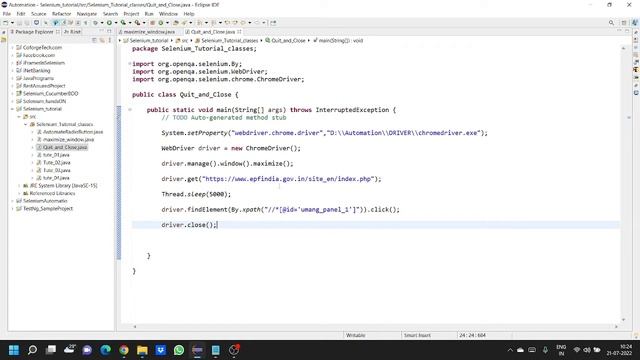Viewport: 640px width, 360px height.
Task: Open the taskbar volume control
Action: pos(587,350)
